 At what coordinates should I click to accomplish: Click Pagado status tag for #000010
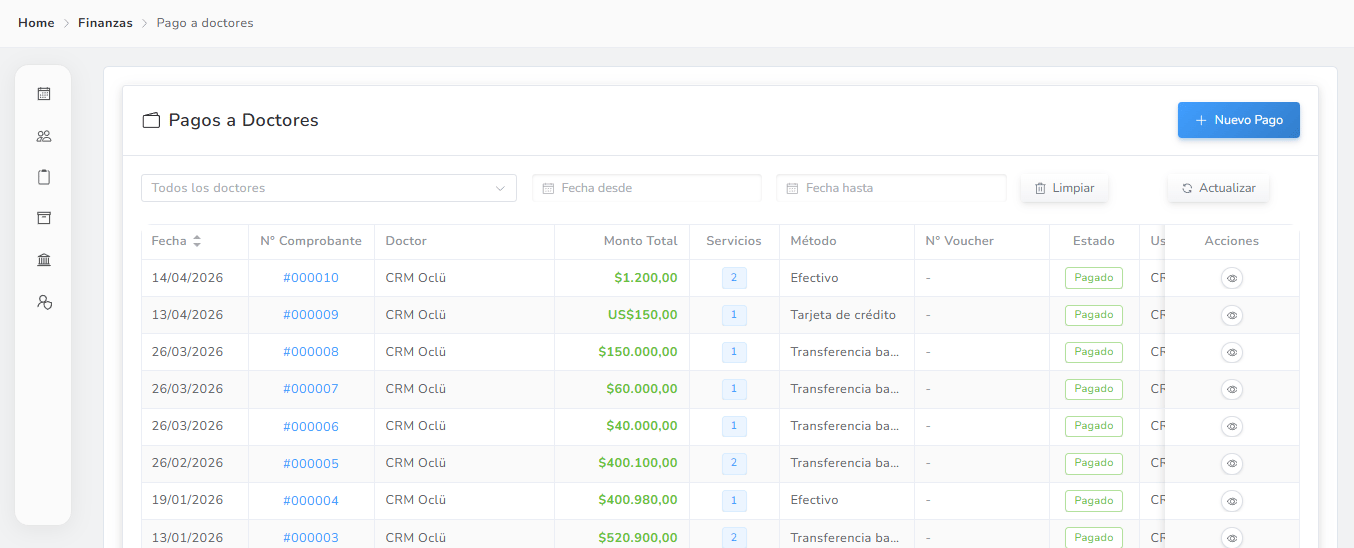point(1094,278)
